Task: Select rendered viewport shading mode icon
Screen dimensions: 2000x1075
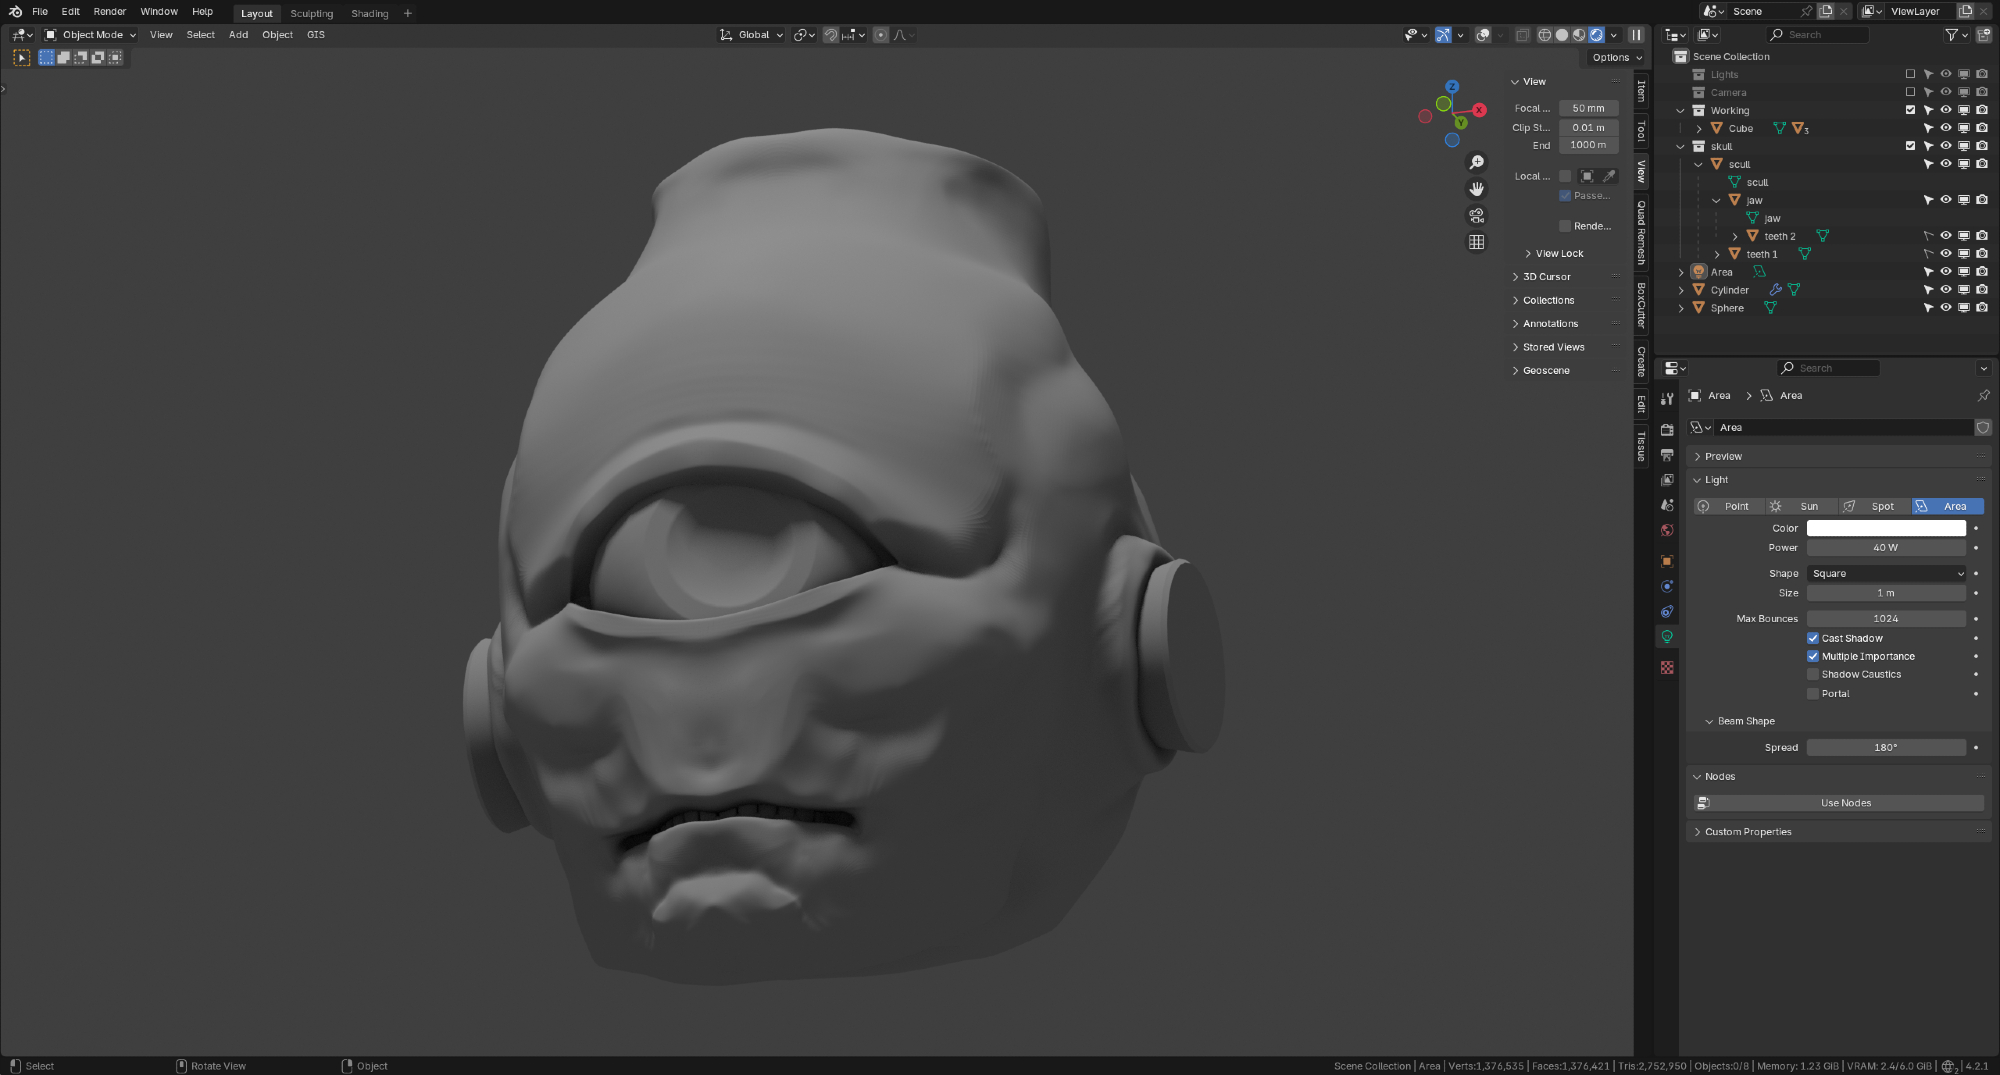Action: [x=1596, y=35]
